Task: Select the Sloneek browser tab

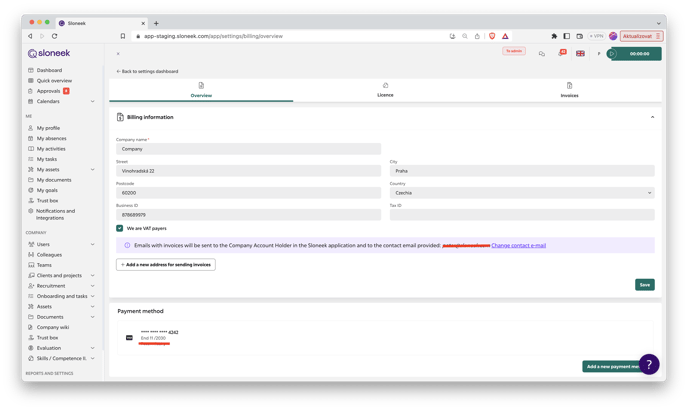Action: coord(102,23)
